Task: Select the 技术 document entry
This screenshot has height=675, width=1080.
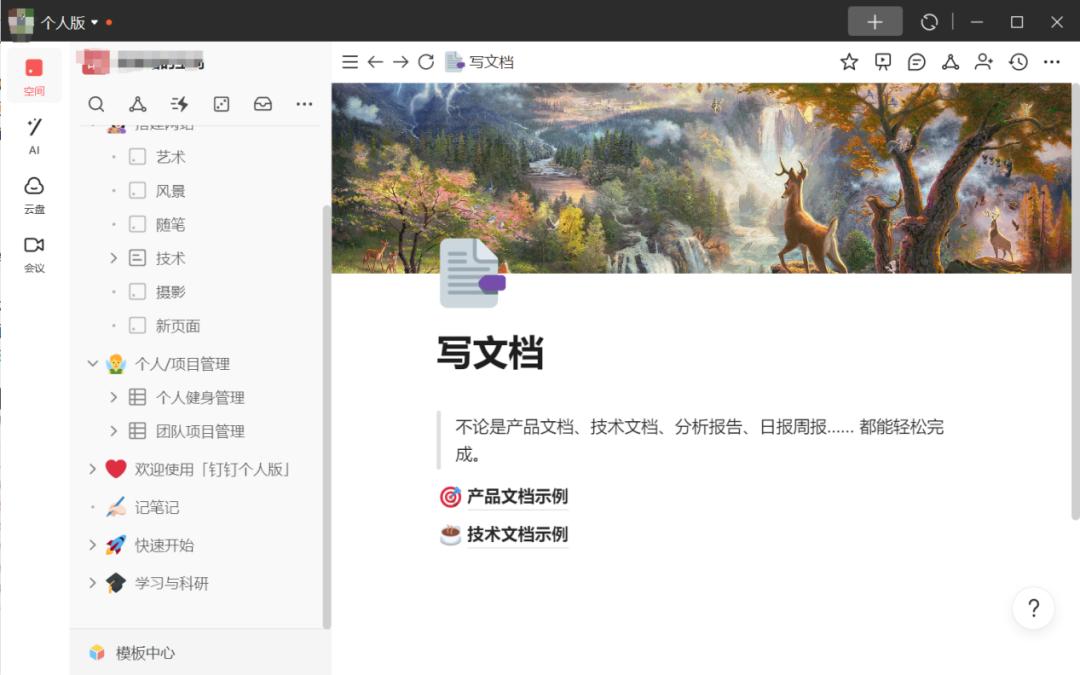Action: click(x=170, y=258)
